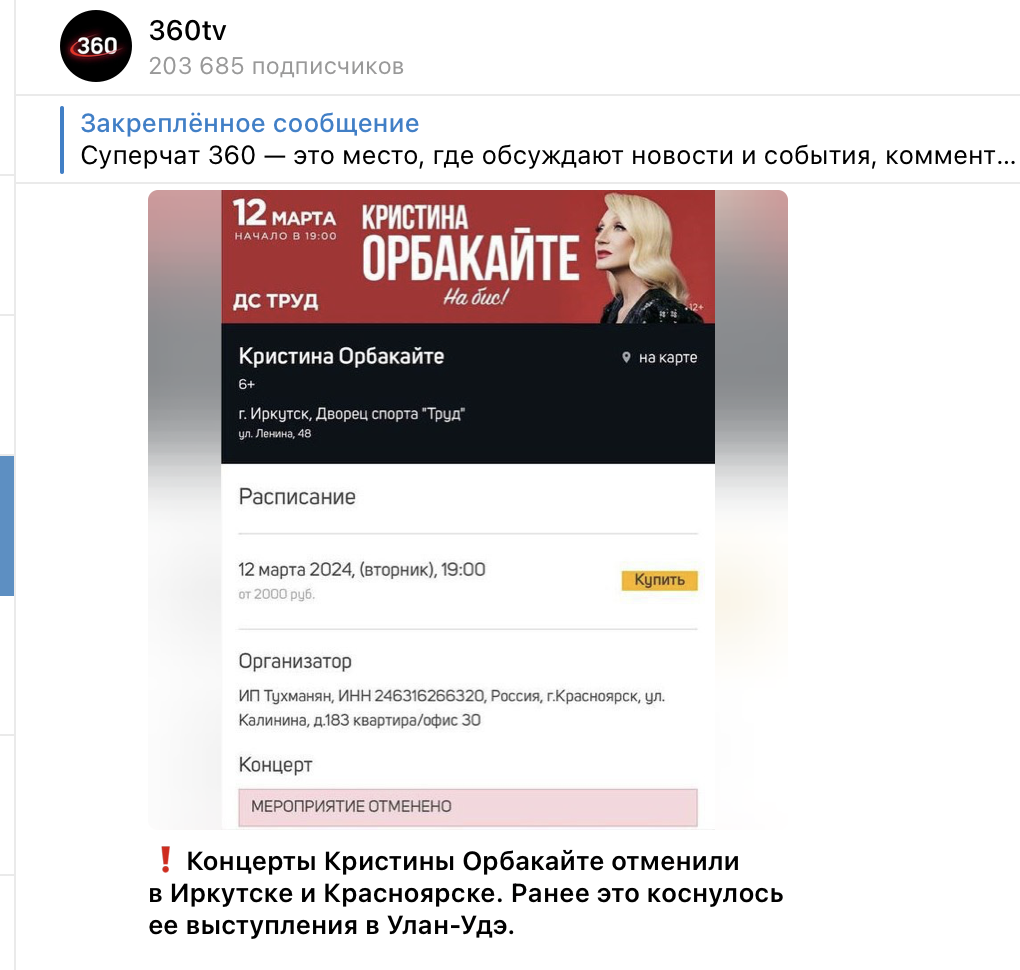Click the Кристина Орбакайте event title in the dark panel
Image resolution: width=1020 pixels, height=970 pixels.
pyautogui.click(x=341, y=356)
